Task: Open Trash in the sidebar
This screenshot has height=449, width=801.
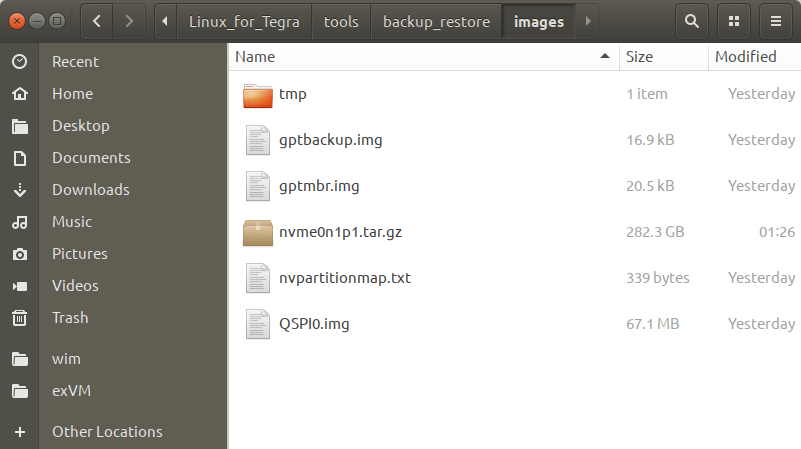Action: click(70, 318)
